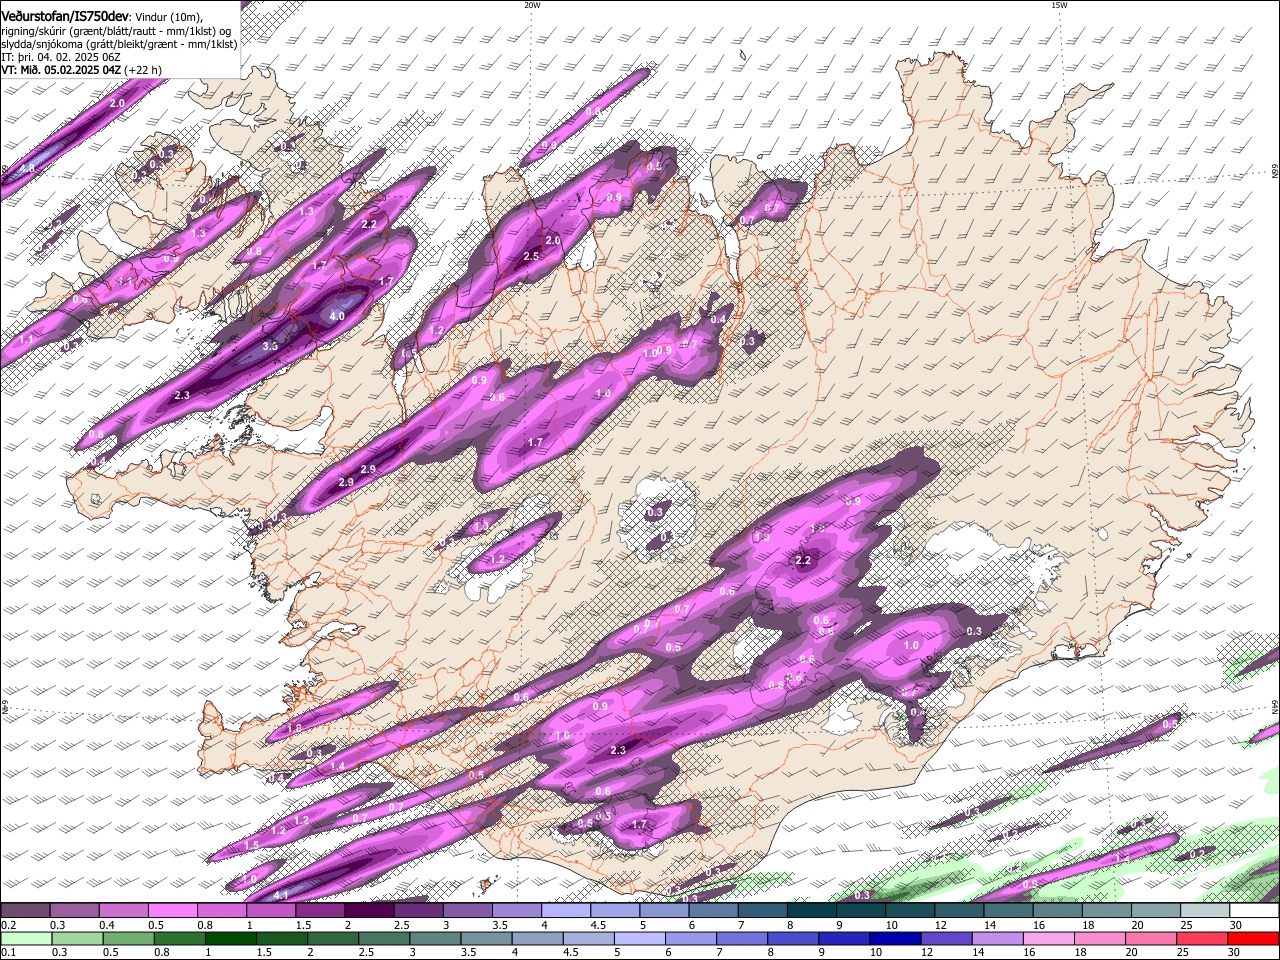Click red rain swatch after 30 in lower legend

pos(1253,938)
